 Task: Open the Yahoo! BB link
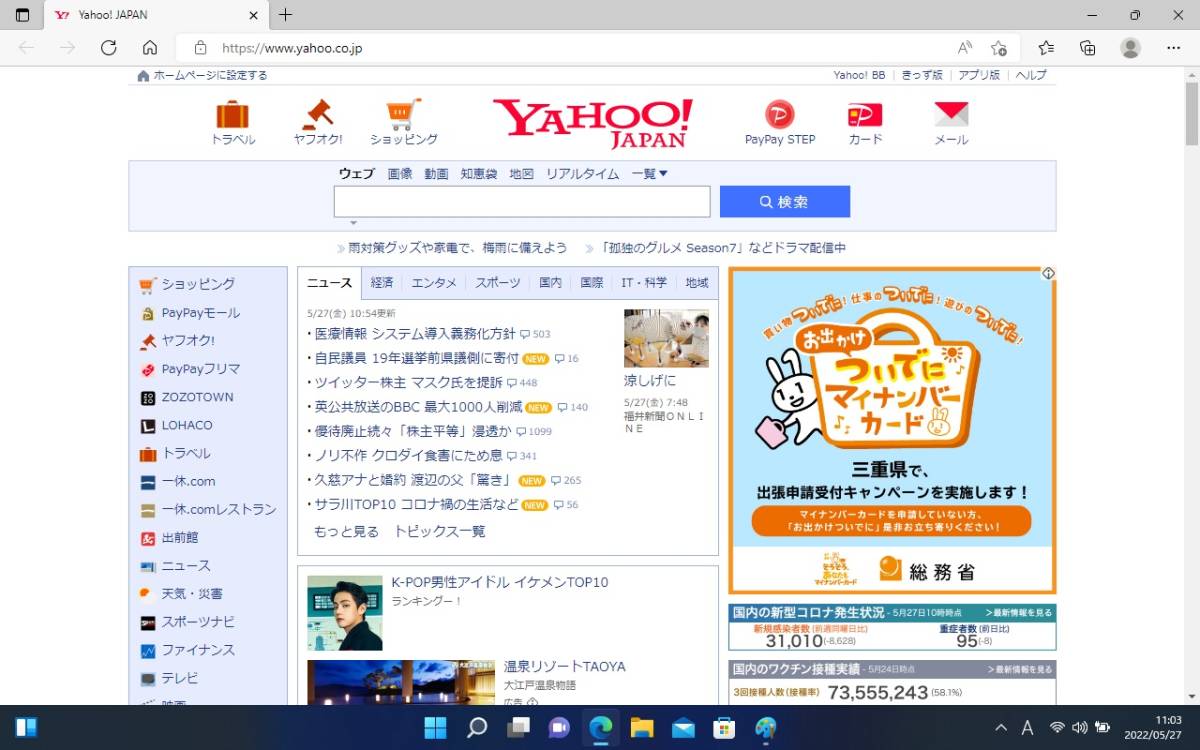click(x=860, y=75)
